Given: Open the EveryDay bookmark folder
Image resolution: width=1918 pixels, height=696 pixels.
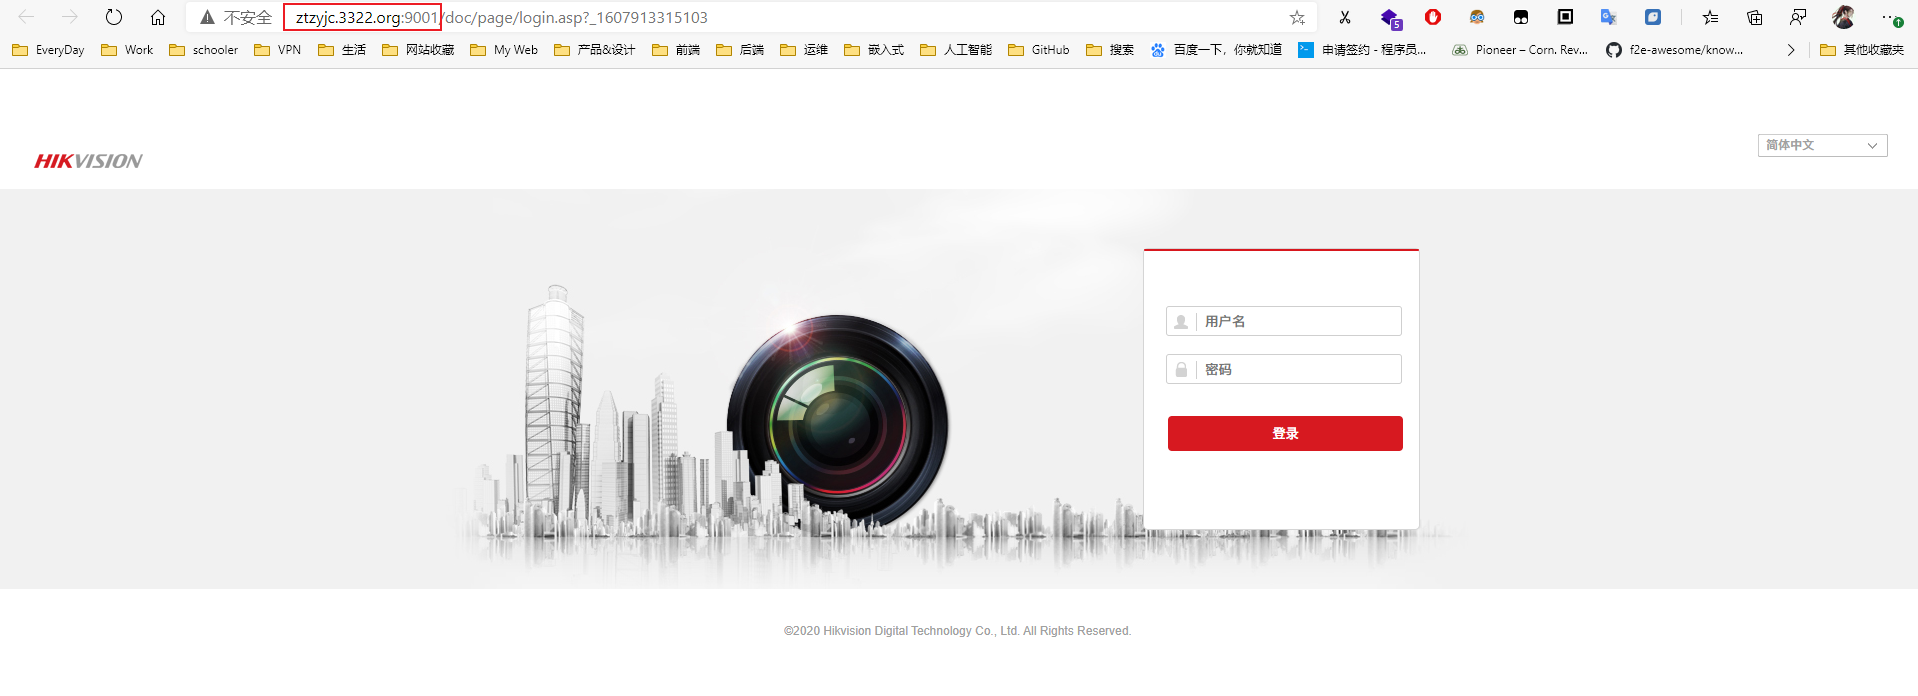Looking at the screenshot, I should (x=48, y=50).
